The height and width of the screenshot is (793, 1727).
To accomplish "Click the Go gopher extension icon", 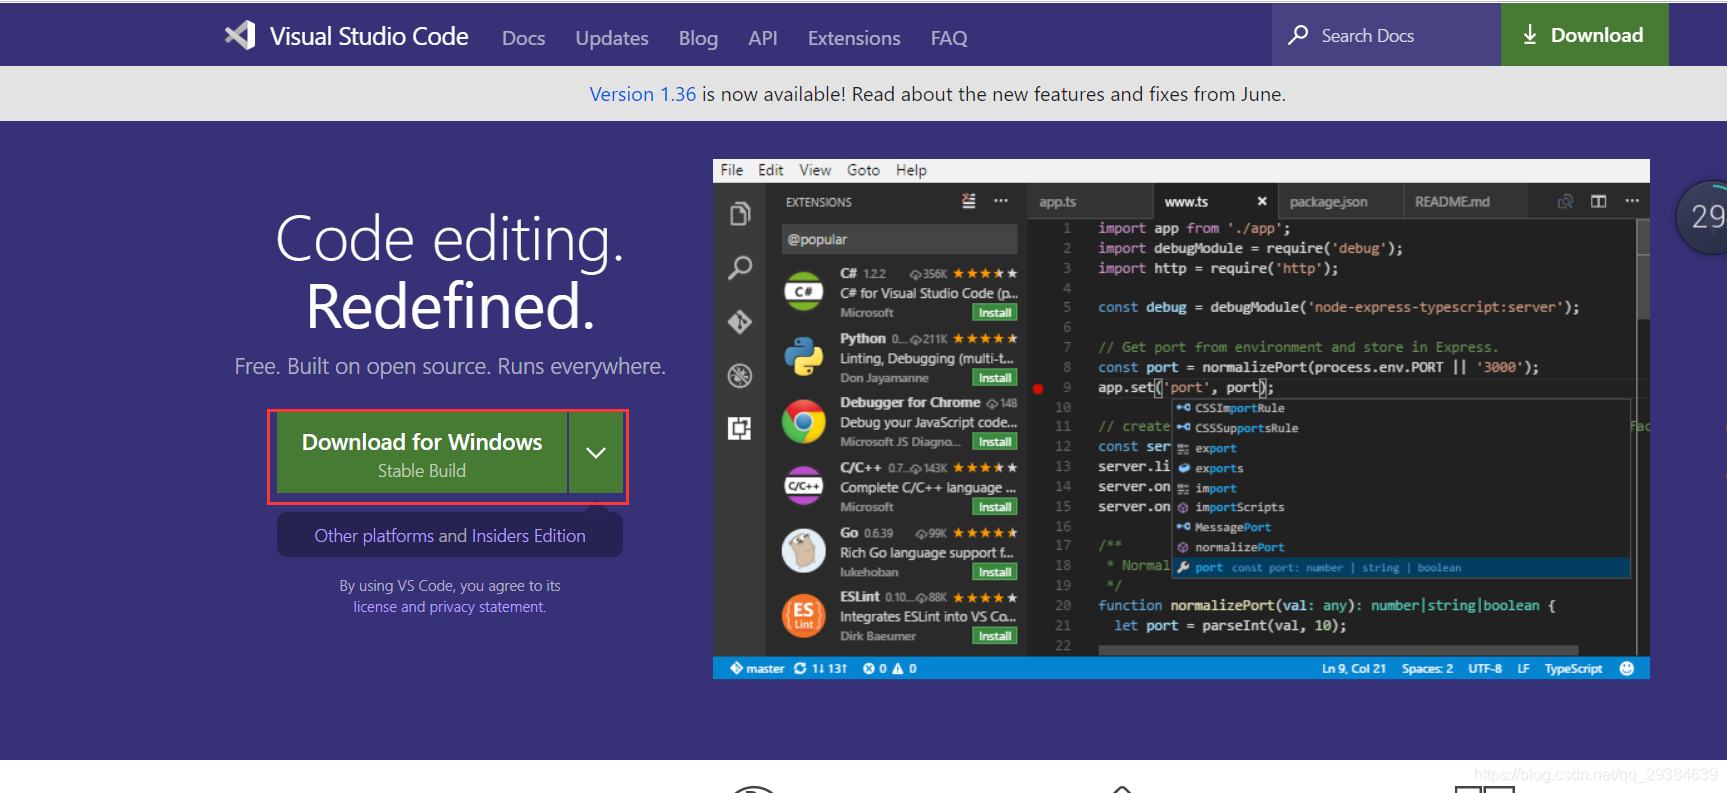I will pos(803,551).
